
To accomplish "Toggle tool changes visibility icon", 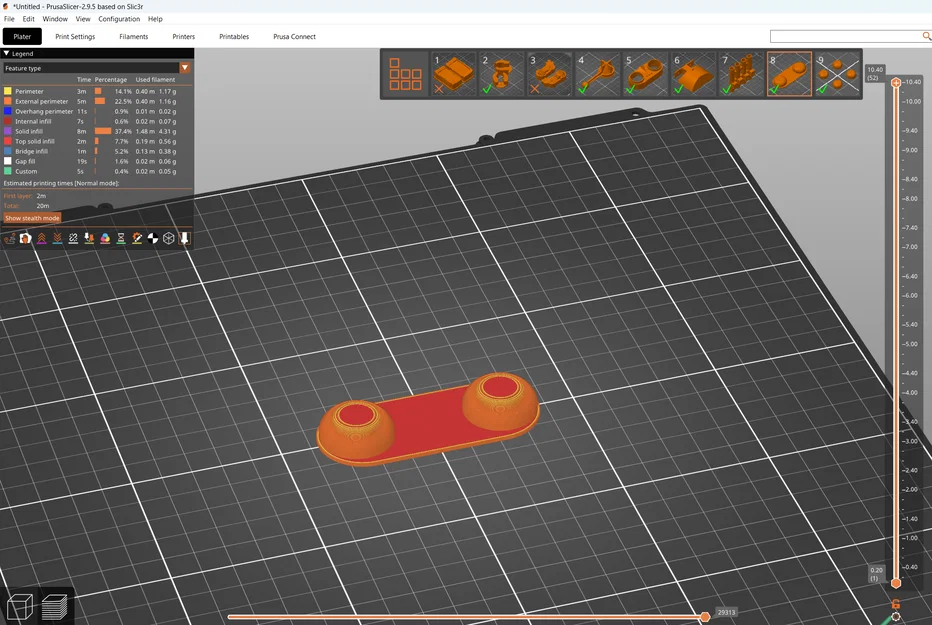I will tap(89, 238).
